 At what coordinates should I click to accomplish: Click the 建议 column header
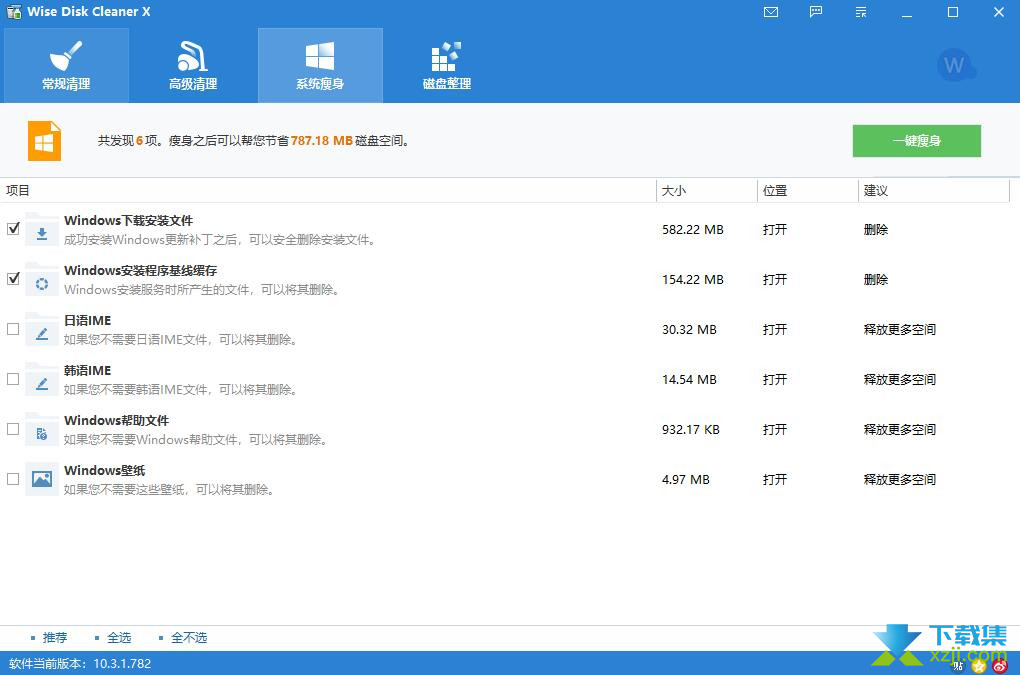tap(934, 191)
